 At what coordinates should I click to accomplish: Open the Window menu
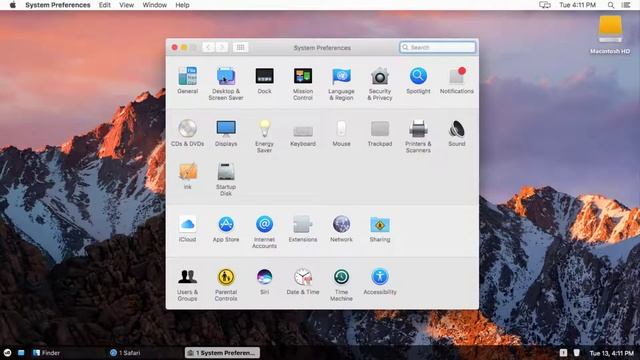coord(154,5)
